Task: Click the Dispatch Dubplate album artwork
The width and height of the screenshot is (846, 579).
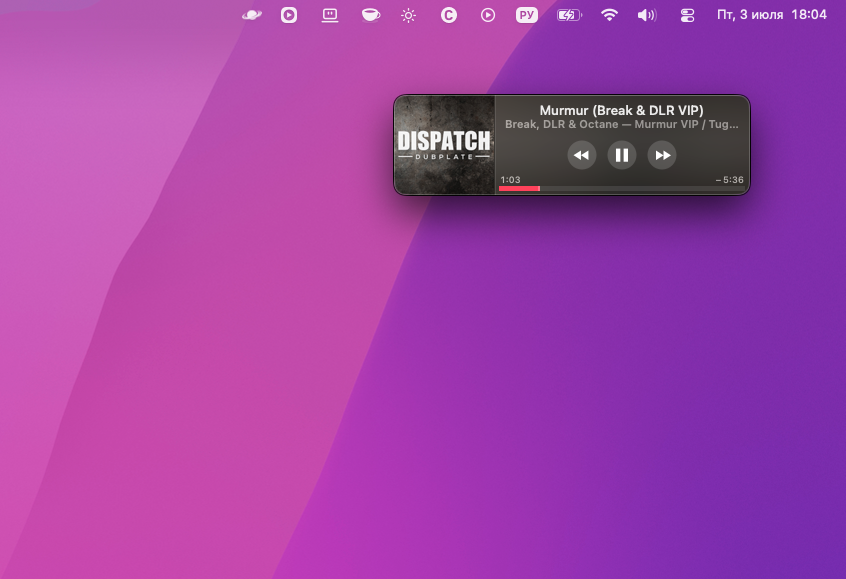Action: tap(445, 145)
